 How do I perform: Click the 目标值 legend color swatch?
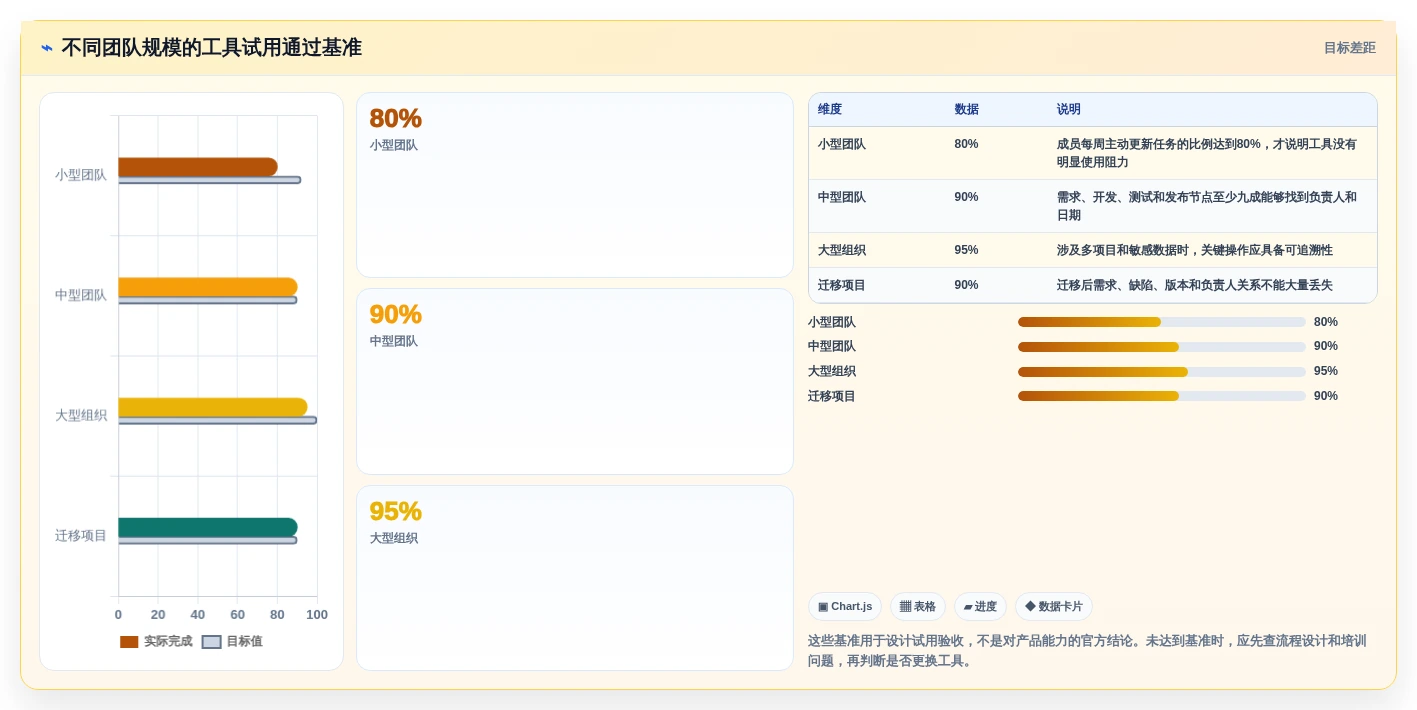pos(211,642)
